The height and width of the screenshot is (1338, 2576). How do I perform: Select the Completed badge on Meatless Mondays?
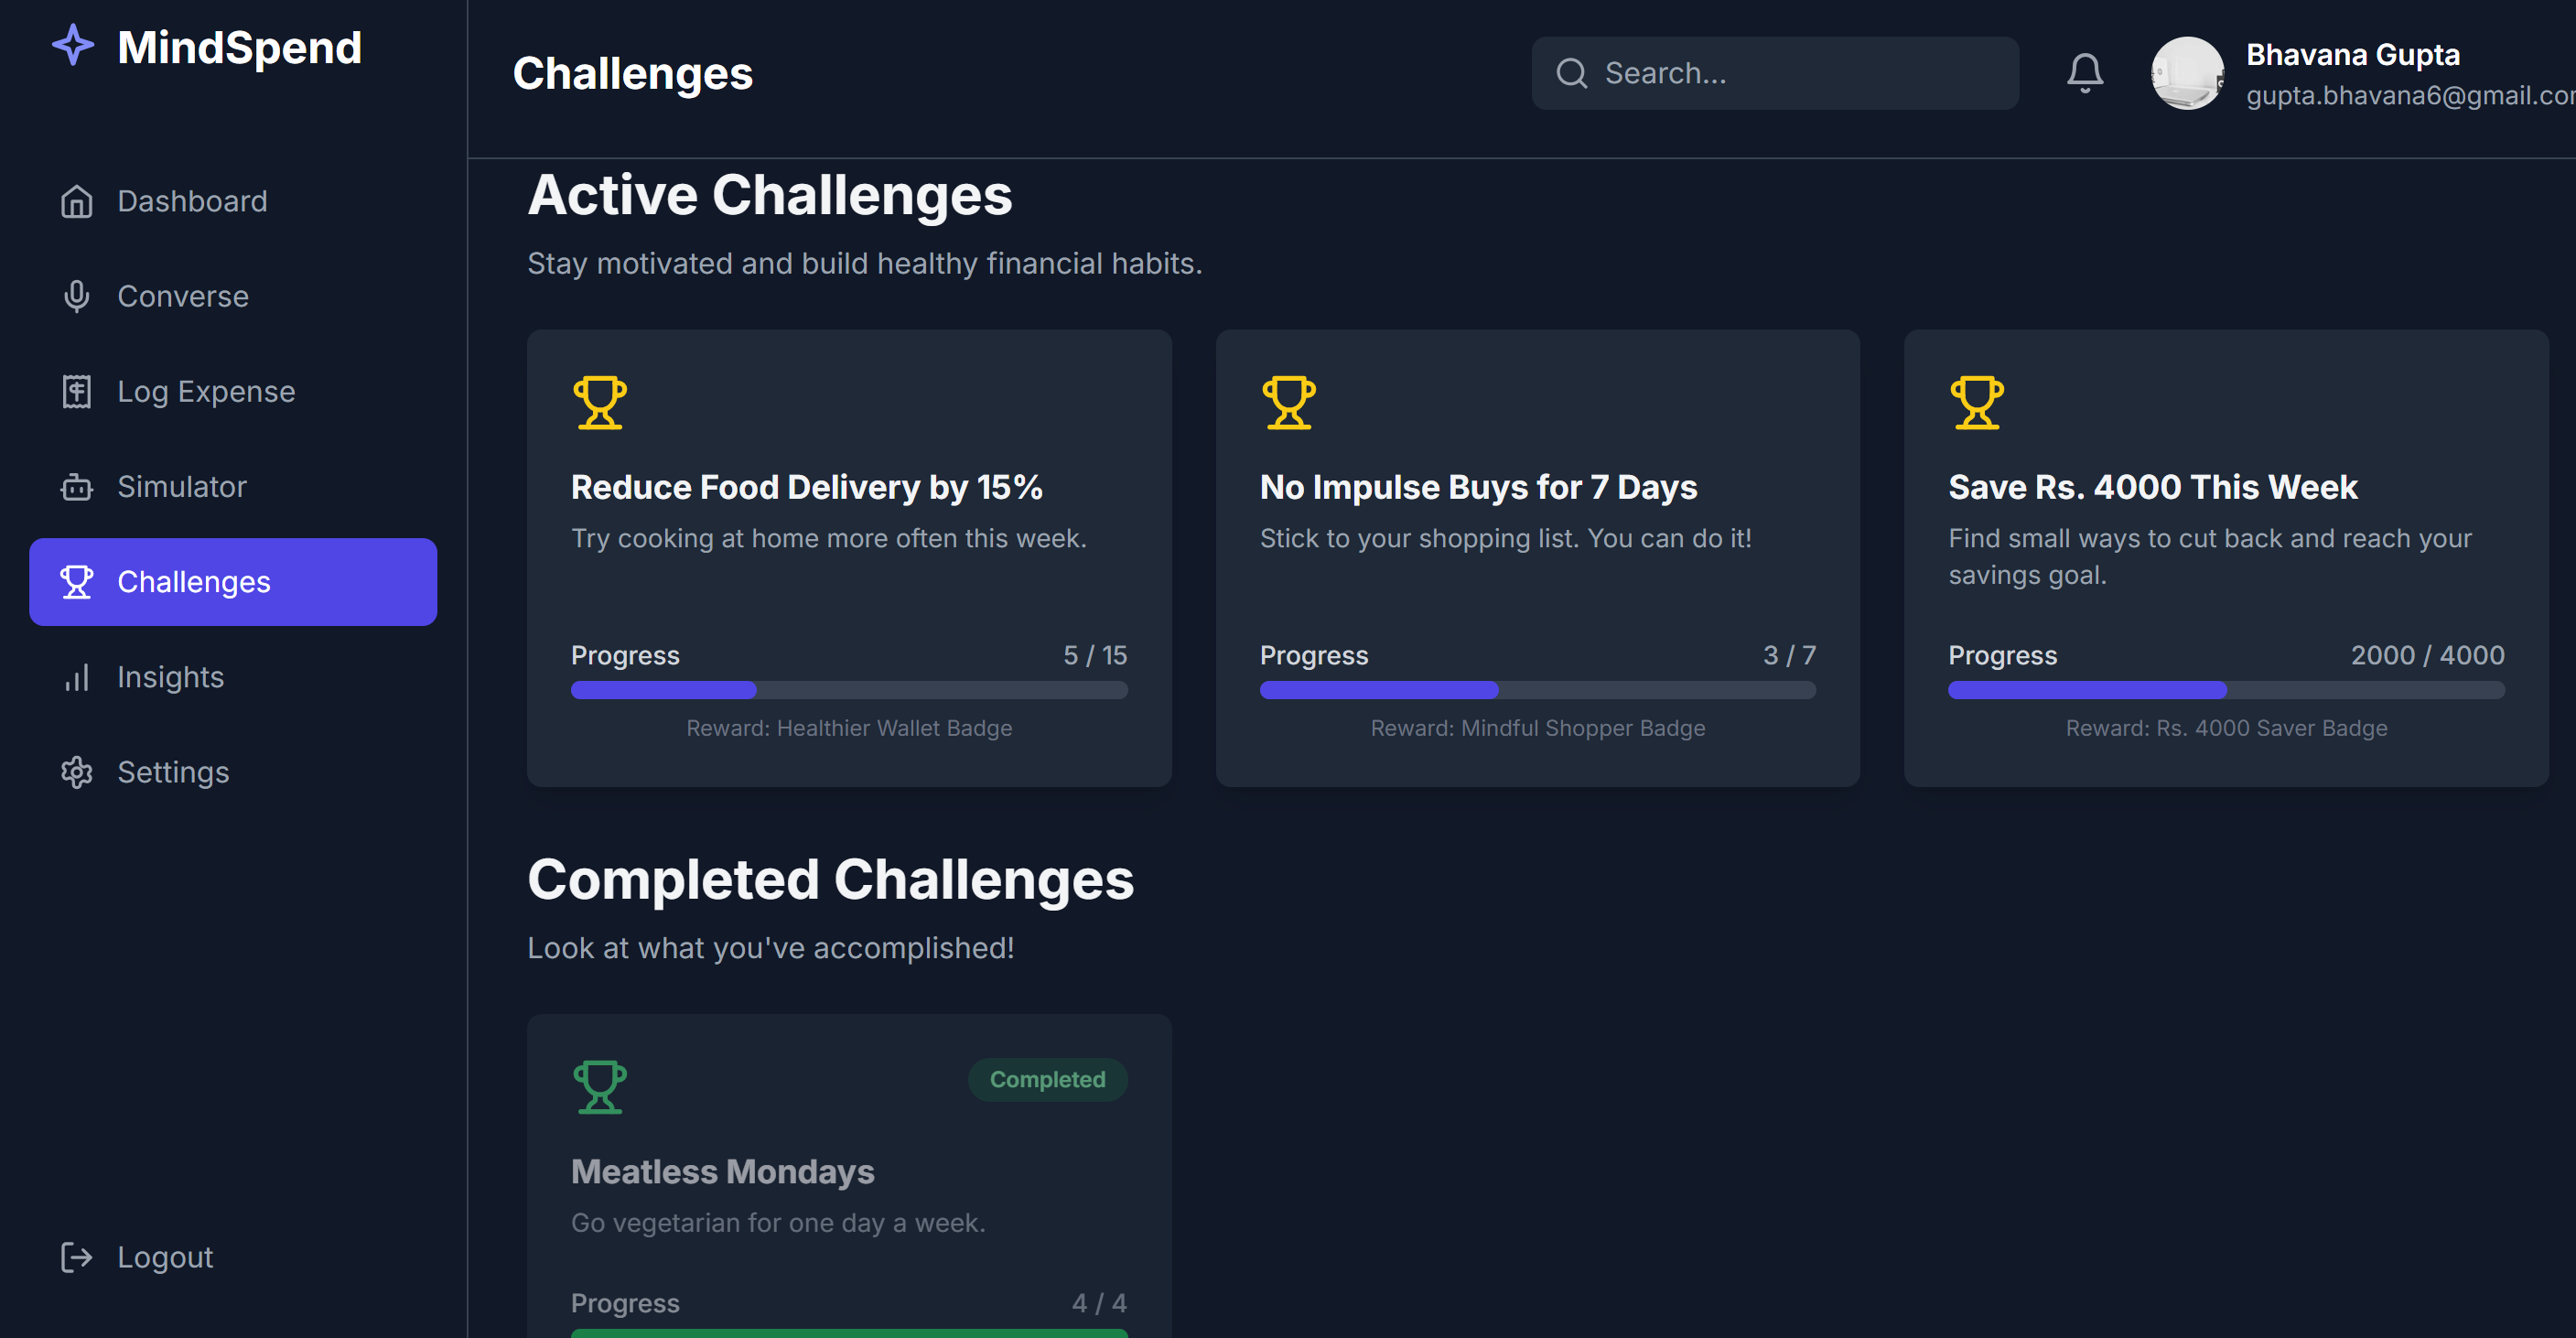point(1047,1079)
